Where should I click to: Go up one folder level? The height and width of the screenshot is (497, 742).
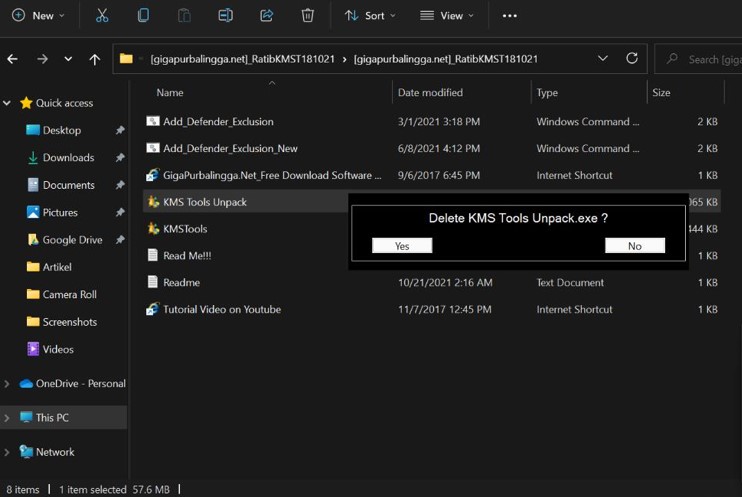(95, 59)
